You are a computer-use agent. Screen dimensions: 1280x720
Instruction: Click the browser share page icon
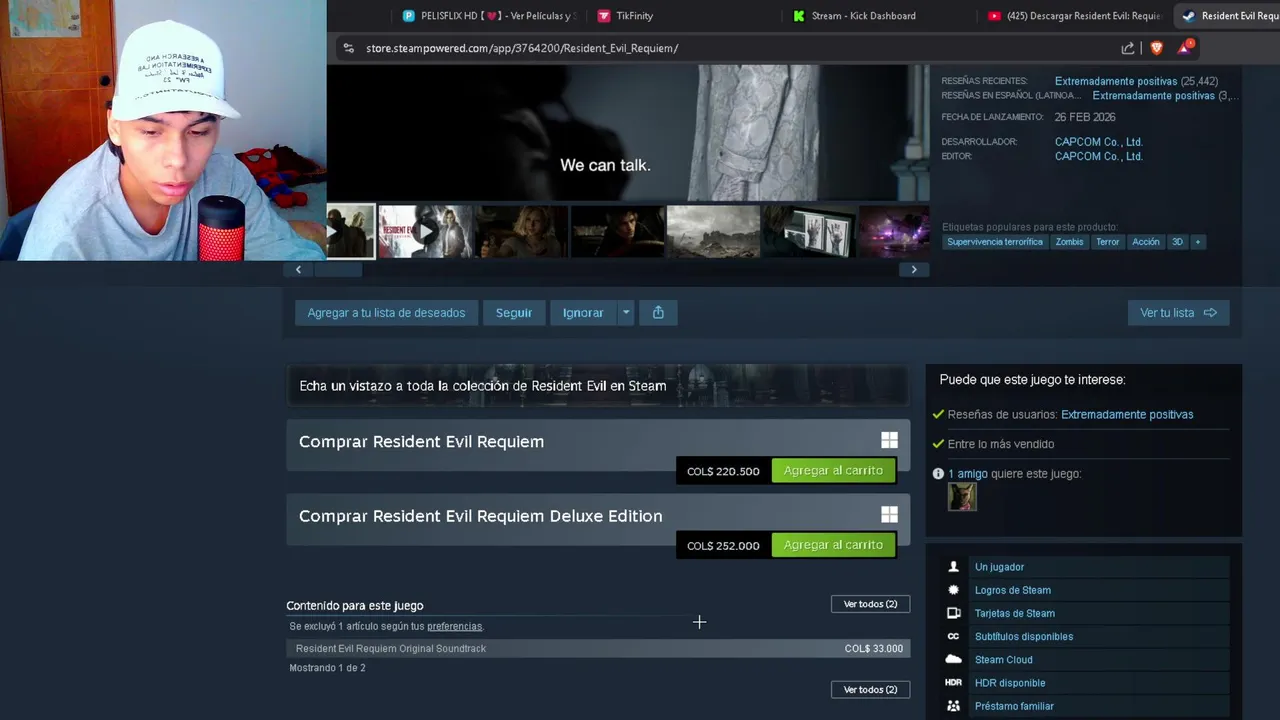coord(1128,48)
